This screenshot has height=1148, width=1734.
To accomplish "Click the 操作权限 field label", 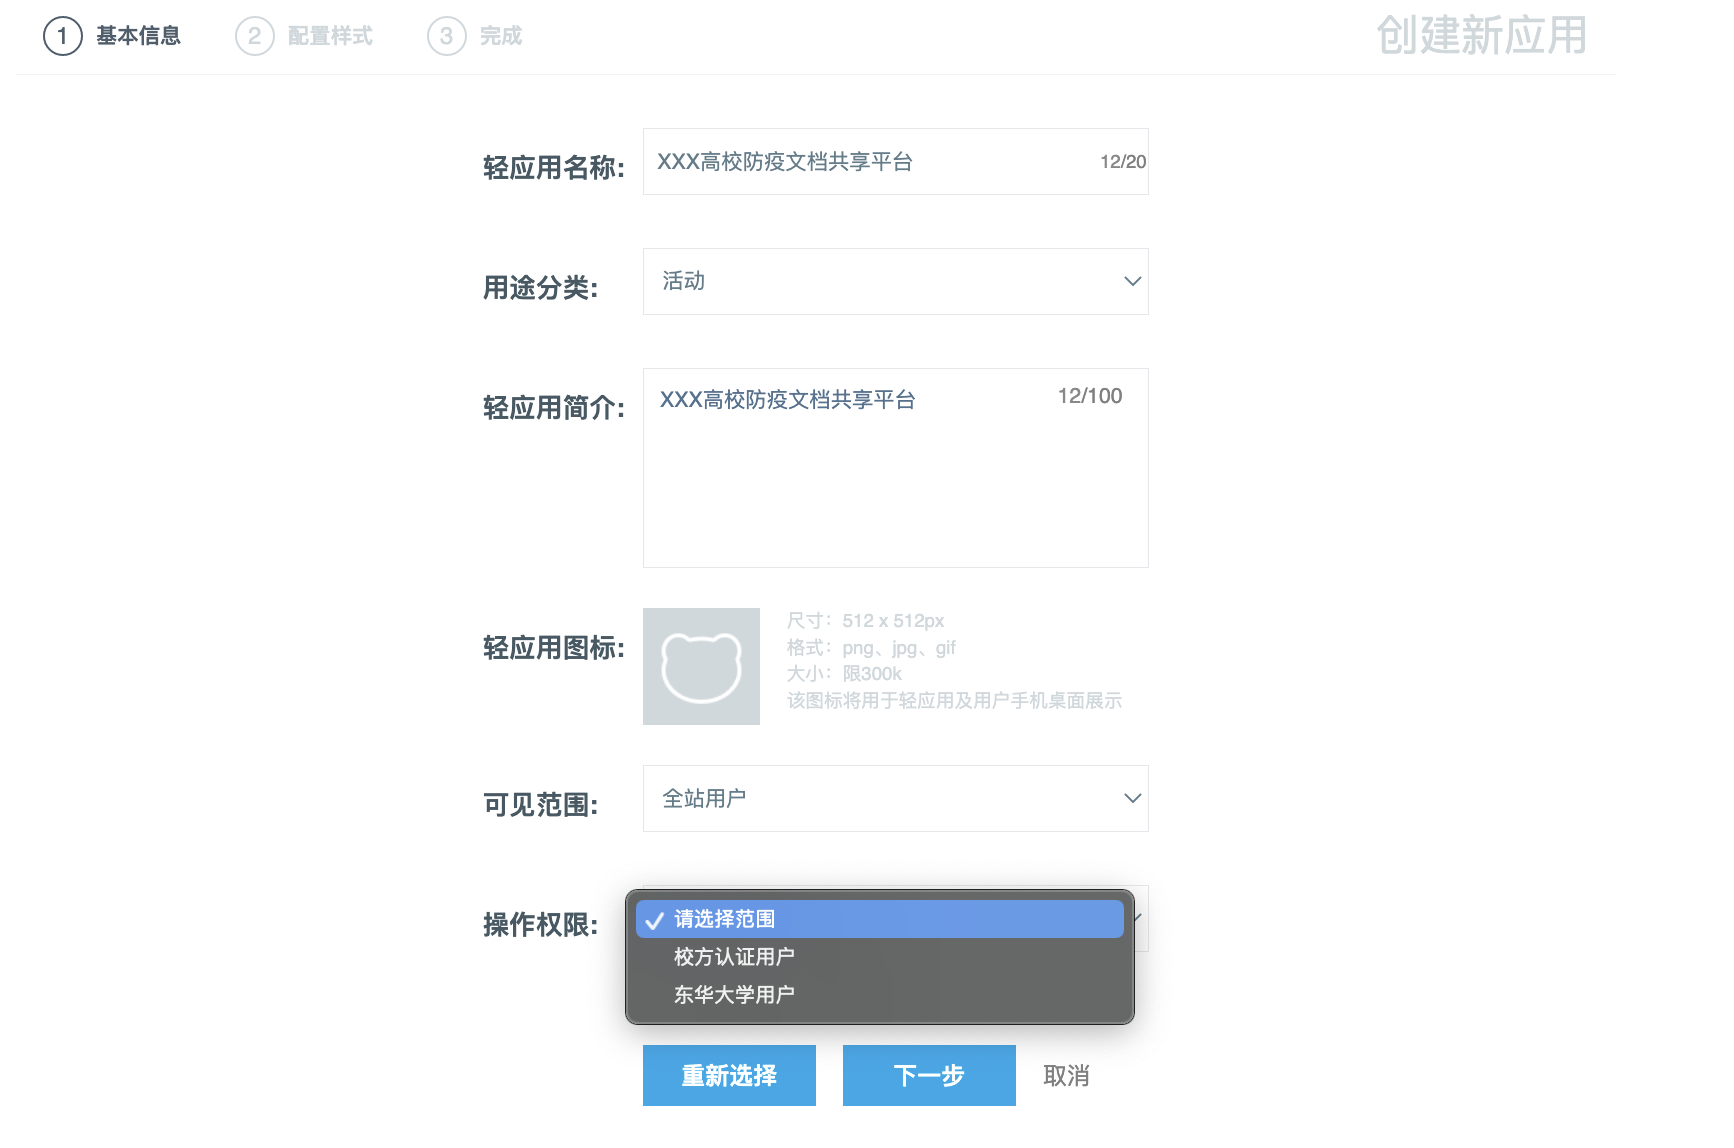I will coord(541,925).
